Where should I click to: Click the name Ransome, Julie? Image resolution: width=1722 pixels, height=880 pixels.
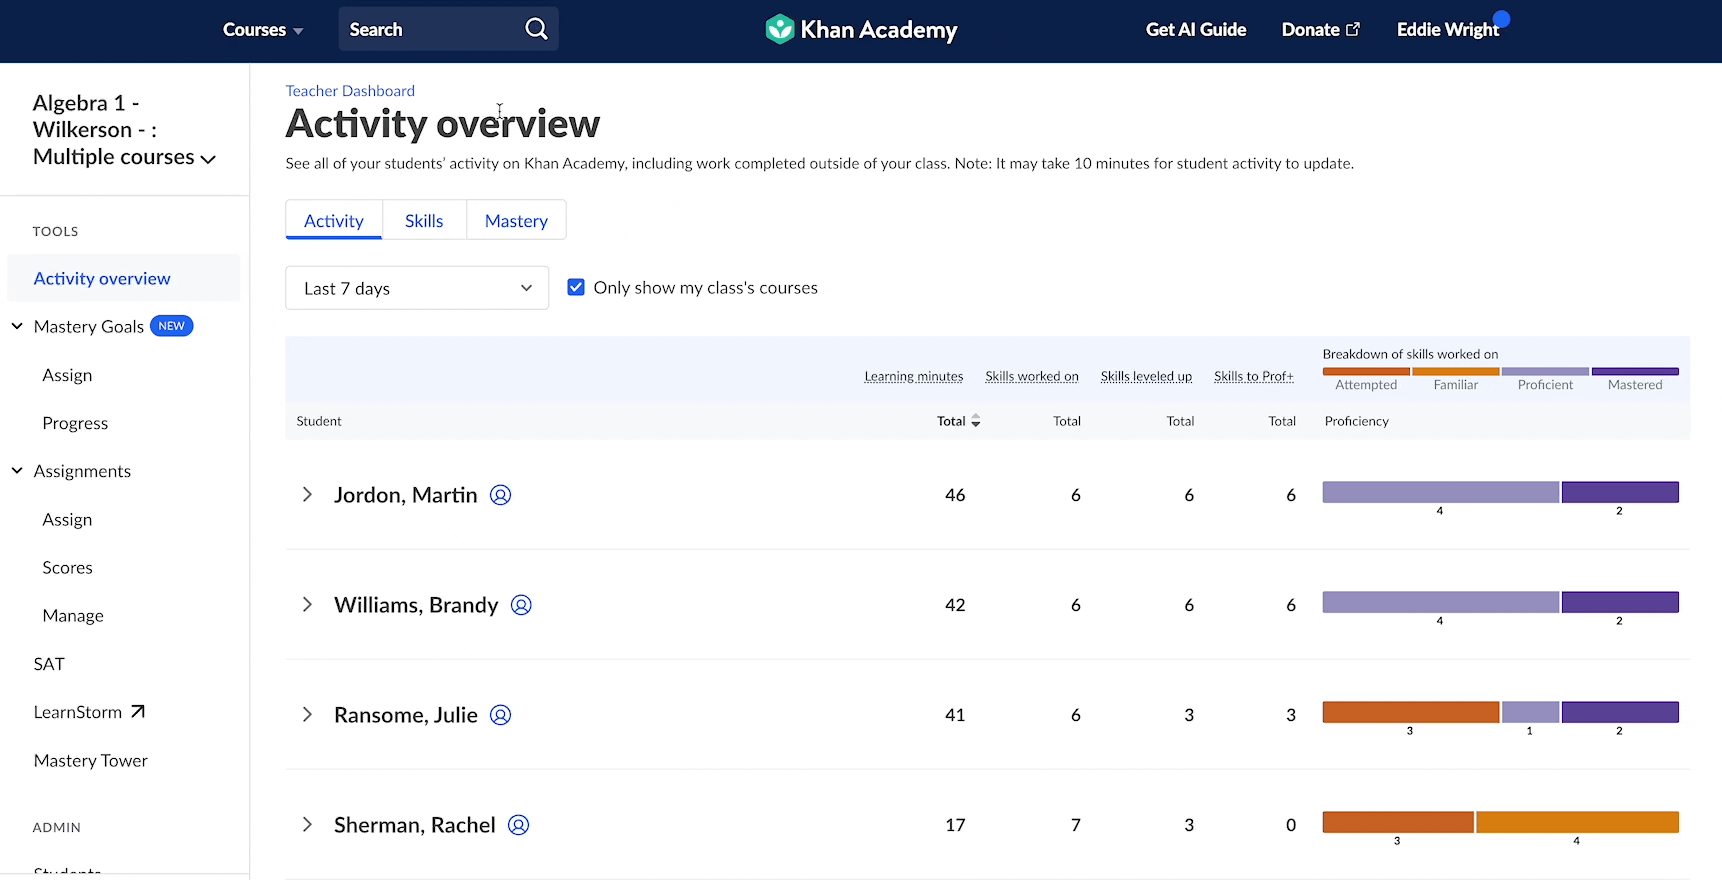point(405,715)
